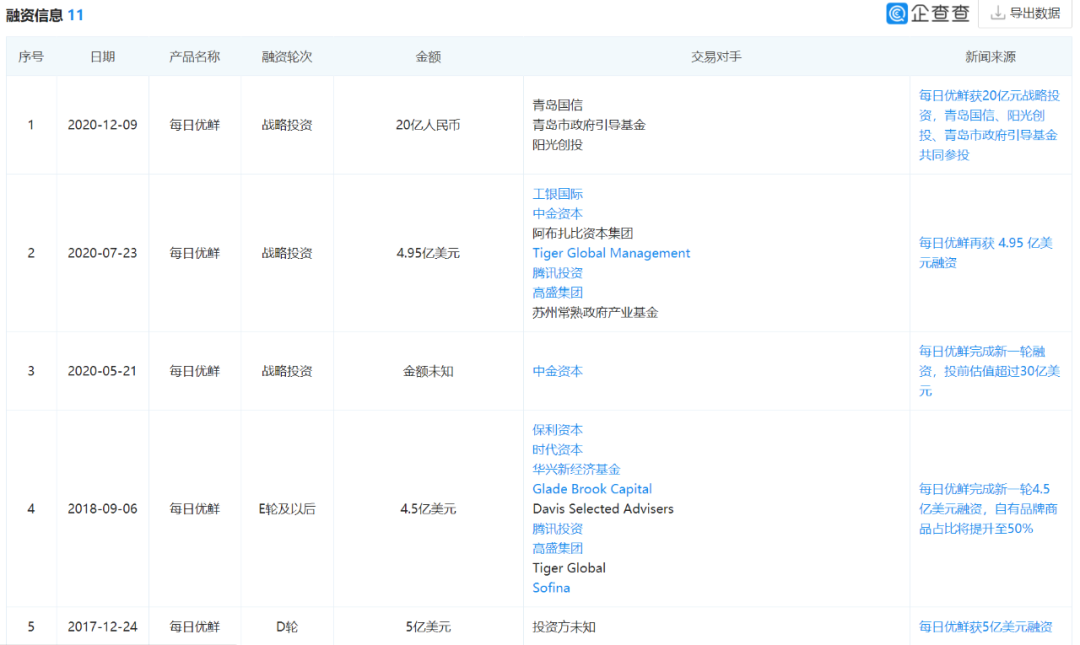Open 高盛集团 link in the 2020-07-23 row
Image resolution: width=1080 pixels, height=645 pixels.
click(x=557, y=292)
